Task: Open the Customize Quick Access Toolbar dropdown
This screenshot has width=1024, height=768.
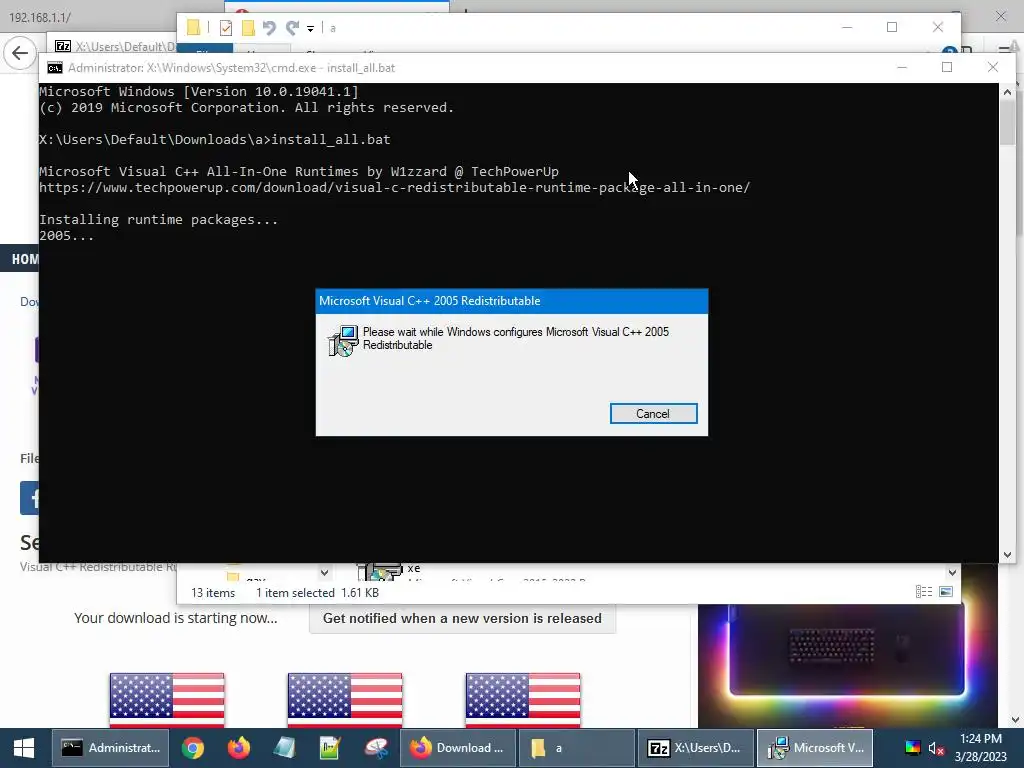Action: 310,28
